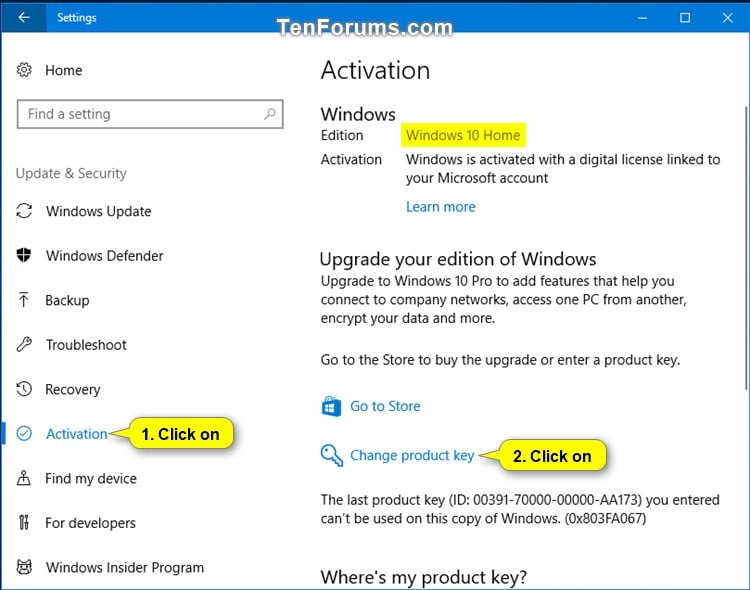The image size is (750, 590).
Task: Open Windows Update settings
Action: 99,211
